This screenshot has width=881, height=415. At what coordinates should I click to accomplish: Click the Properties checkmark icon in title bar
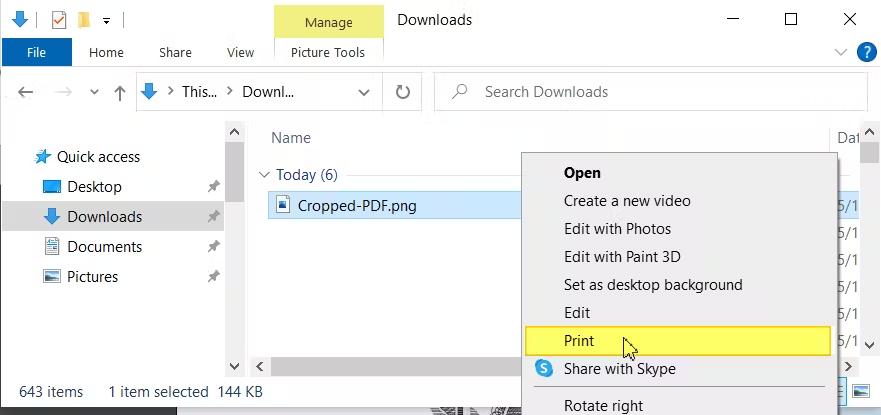59,19
